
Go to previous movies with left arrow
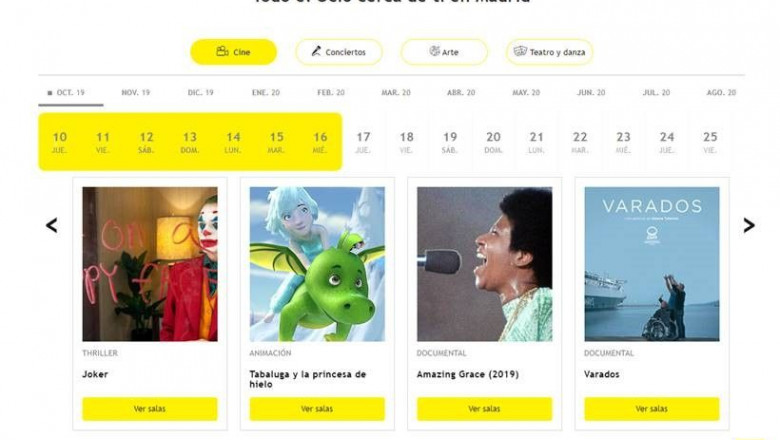[x=52, y=225]
